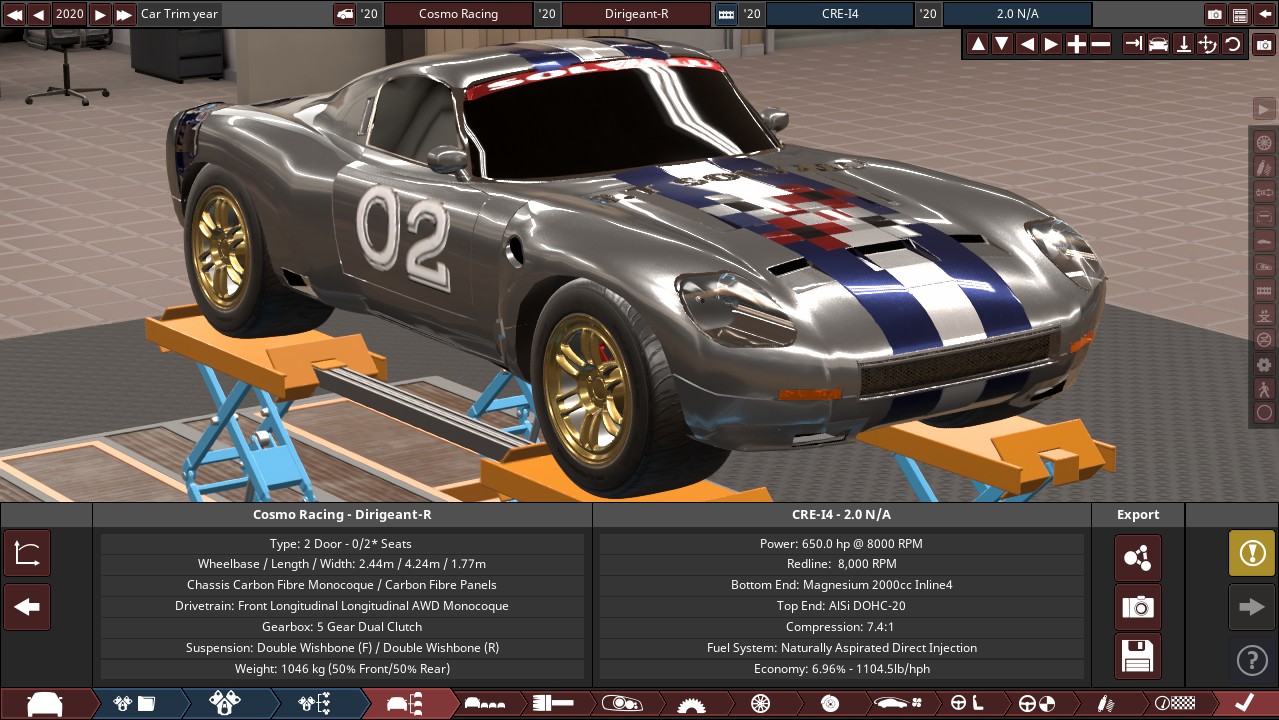Open the paint brush tab
Viewport: 1279px width, 720px height.
click(x=551, y=703)
